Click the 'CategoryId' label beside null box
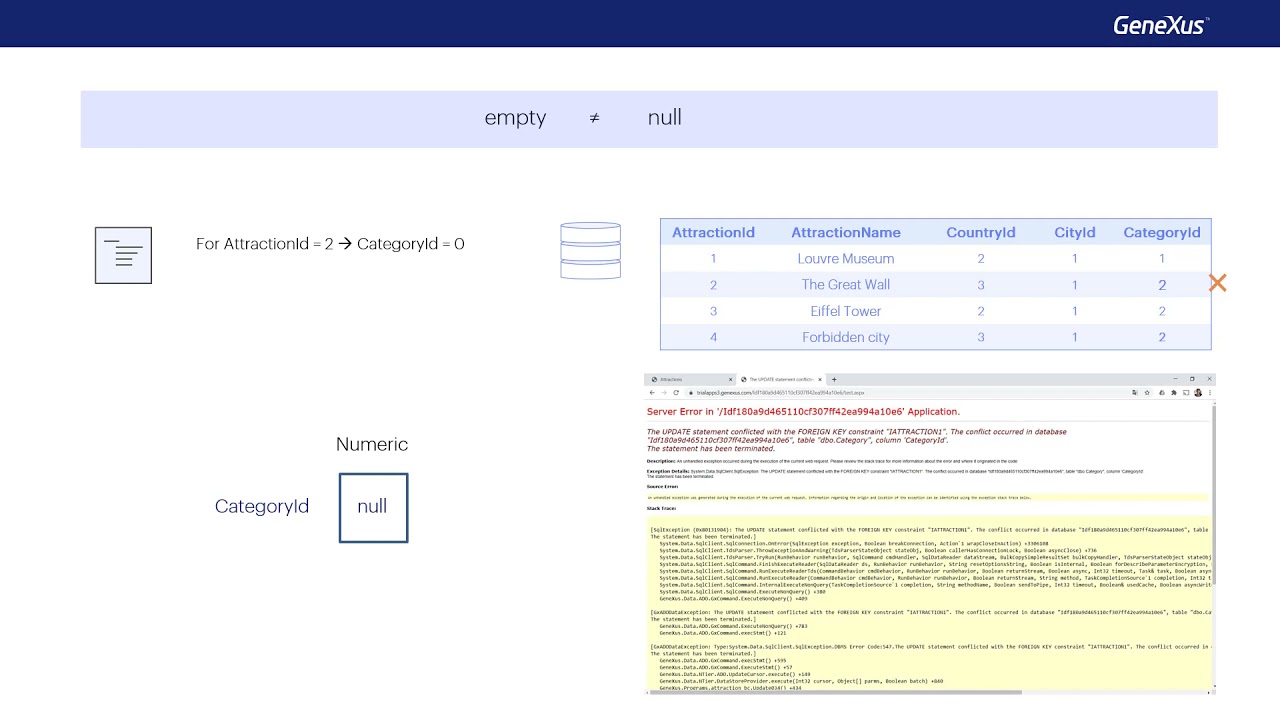 (262, 506)
